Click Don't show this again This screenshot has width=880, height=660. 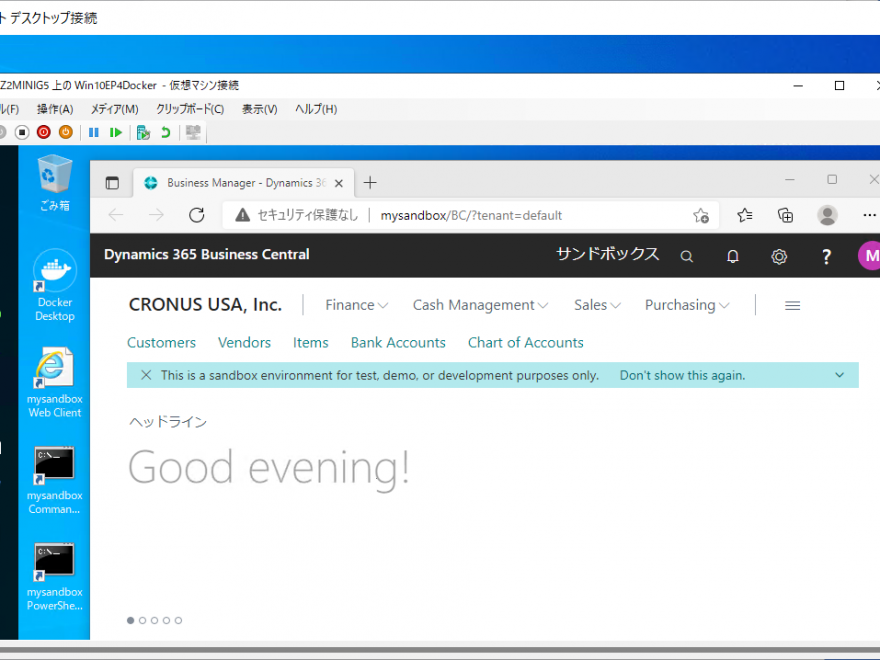(682, 375)
